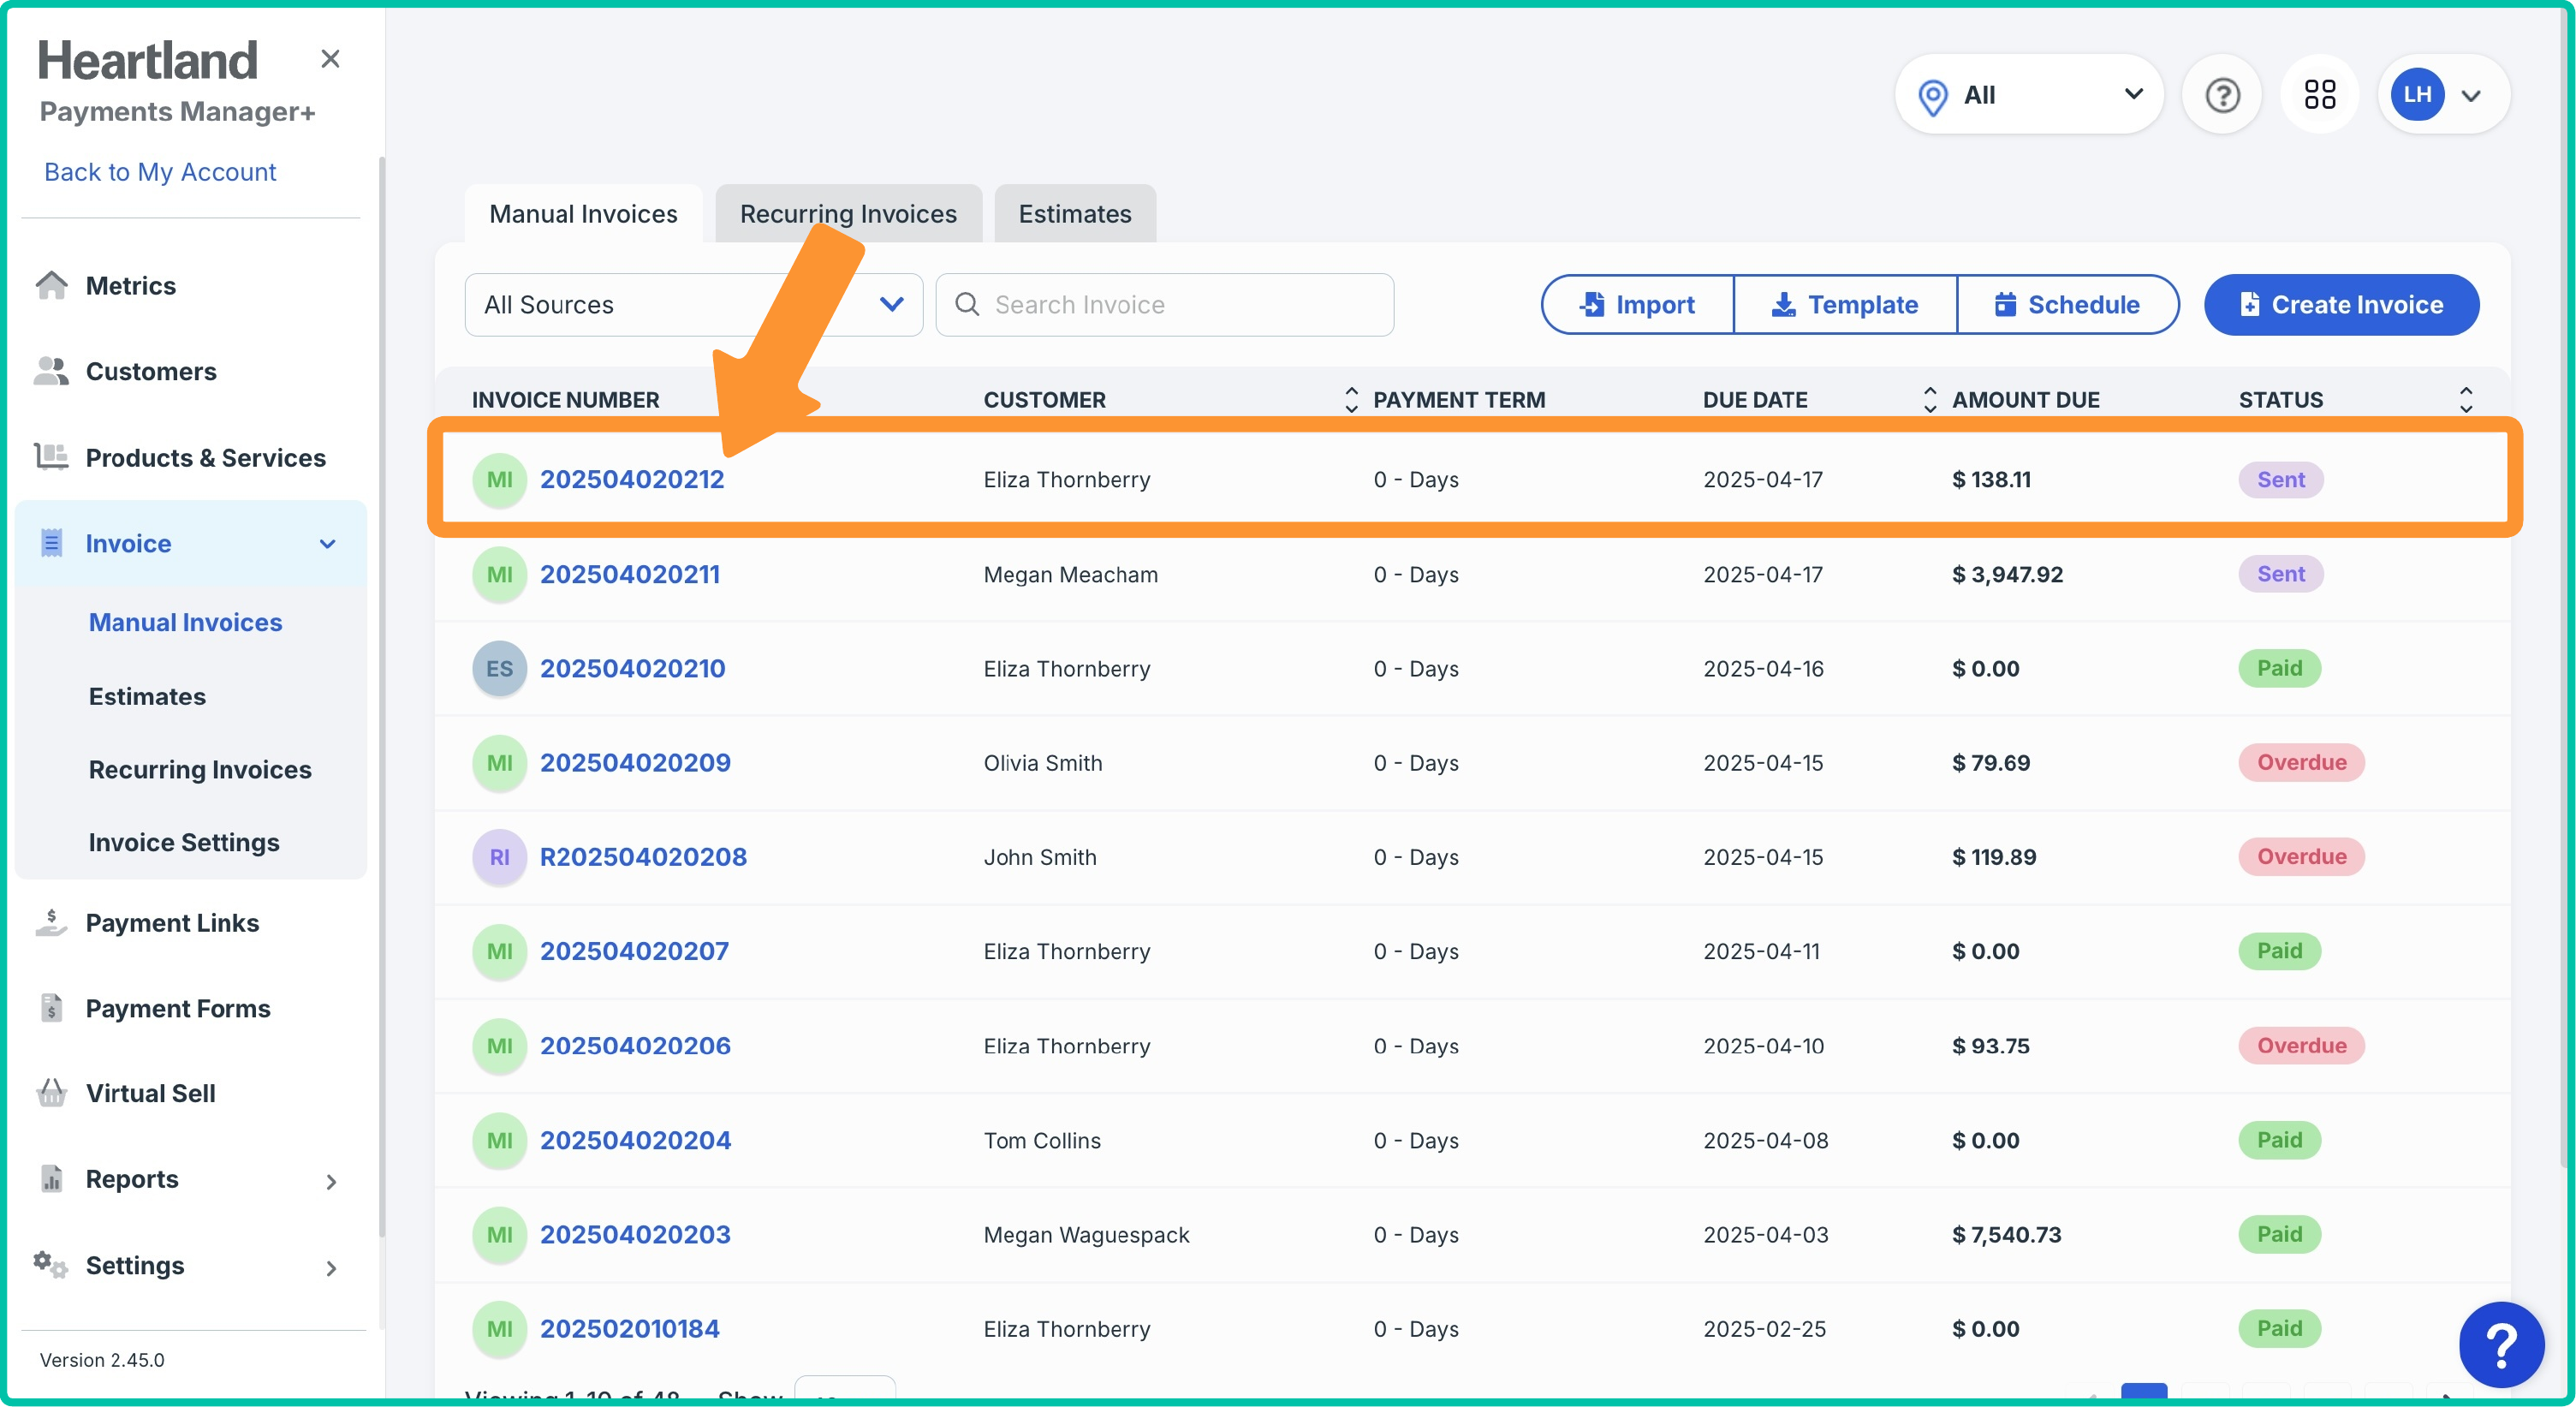Click the Search Invoice field
This screenshot has height=1407, width=2576.
coord(1164,304)
